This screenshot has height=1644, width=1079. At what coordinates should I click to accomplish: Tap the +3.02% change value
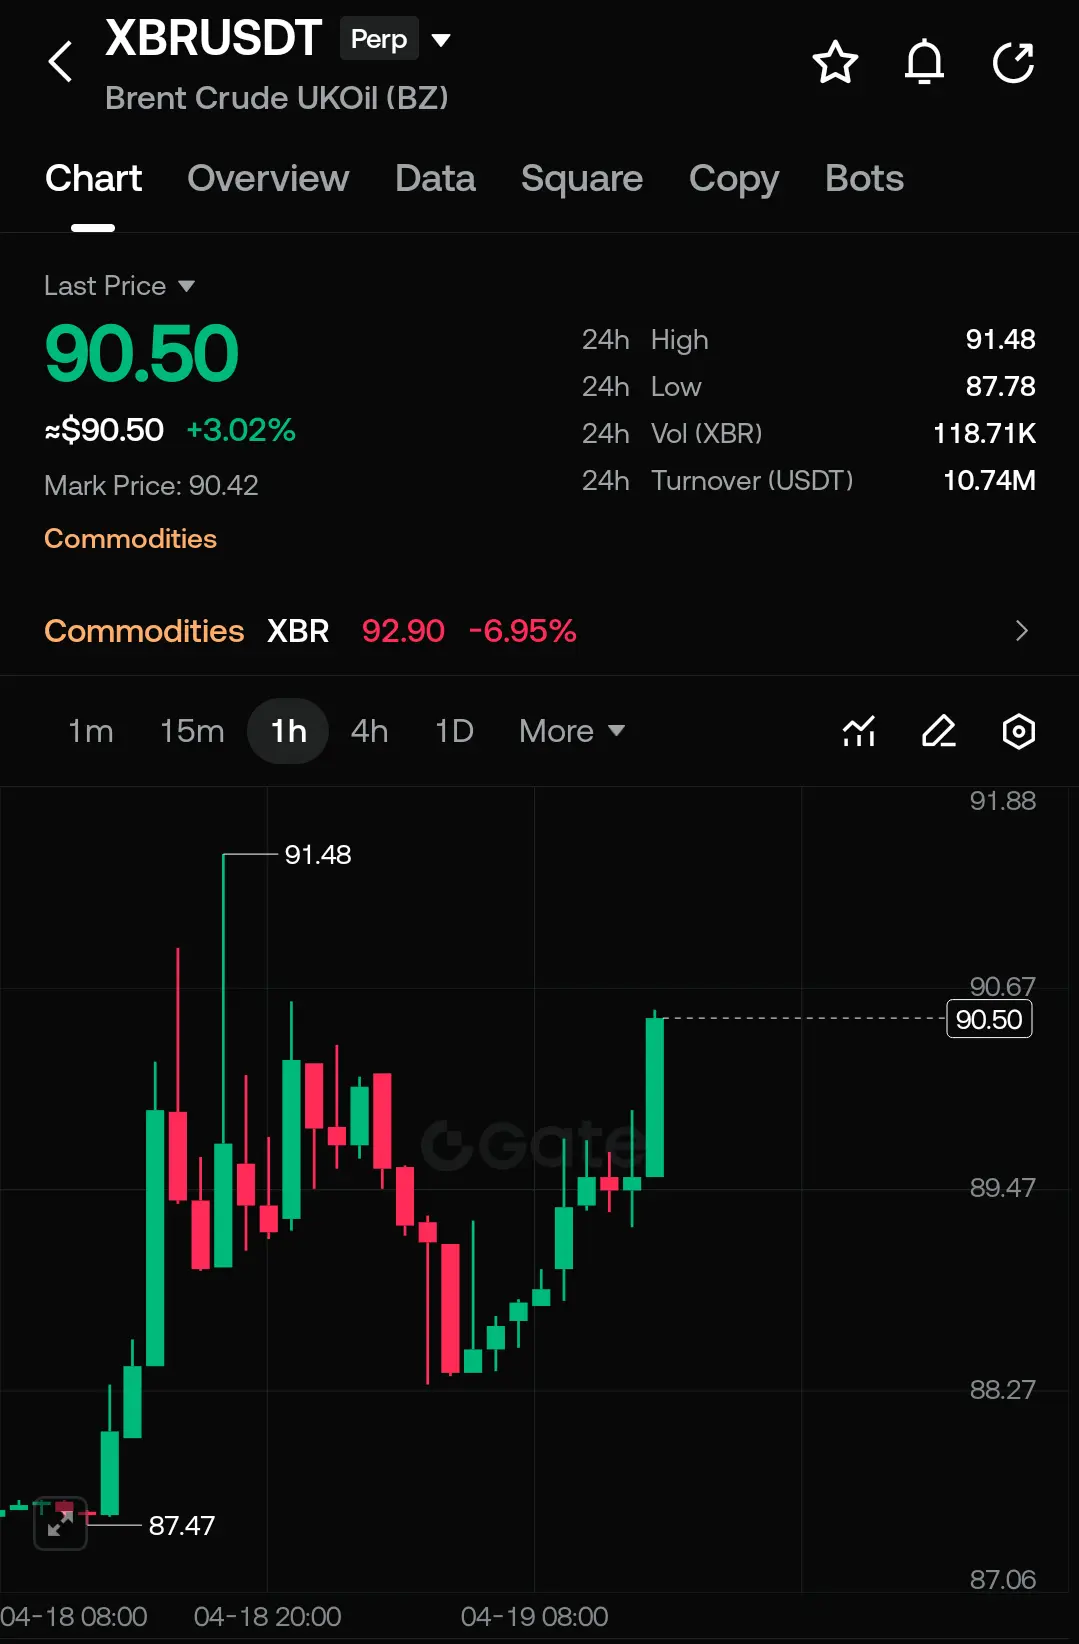[x=241, y=430]
